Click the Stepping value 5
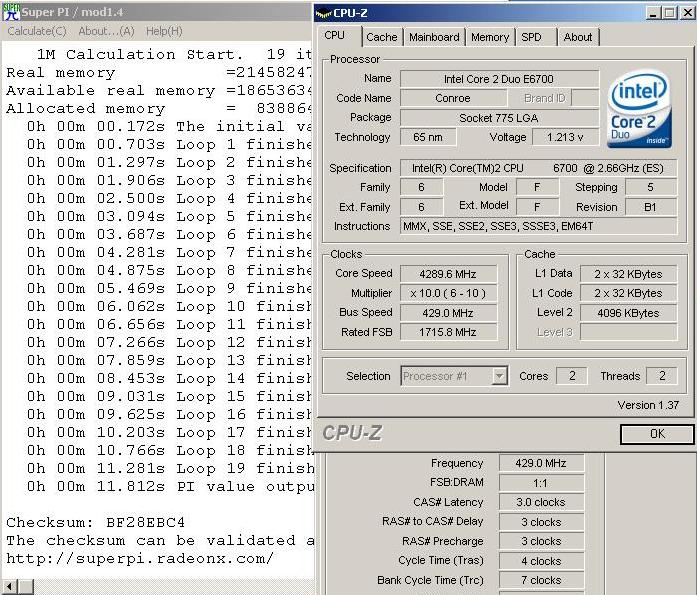 [x=651, y=187]
